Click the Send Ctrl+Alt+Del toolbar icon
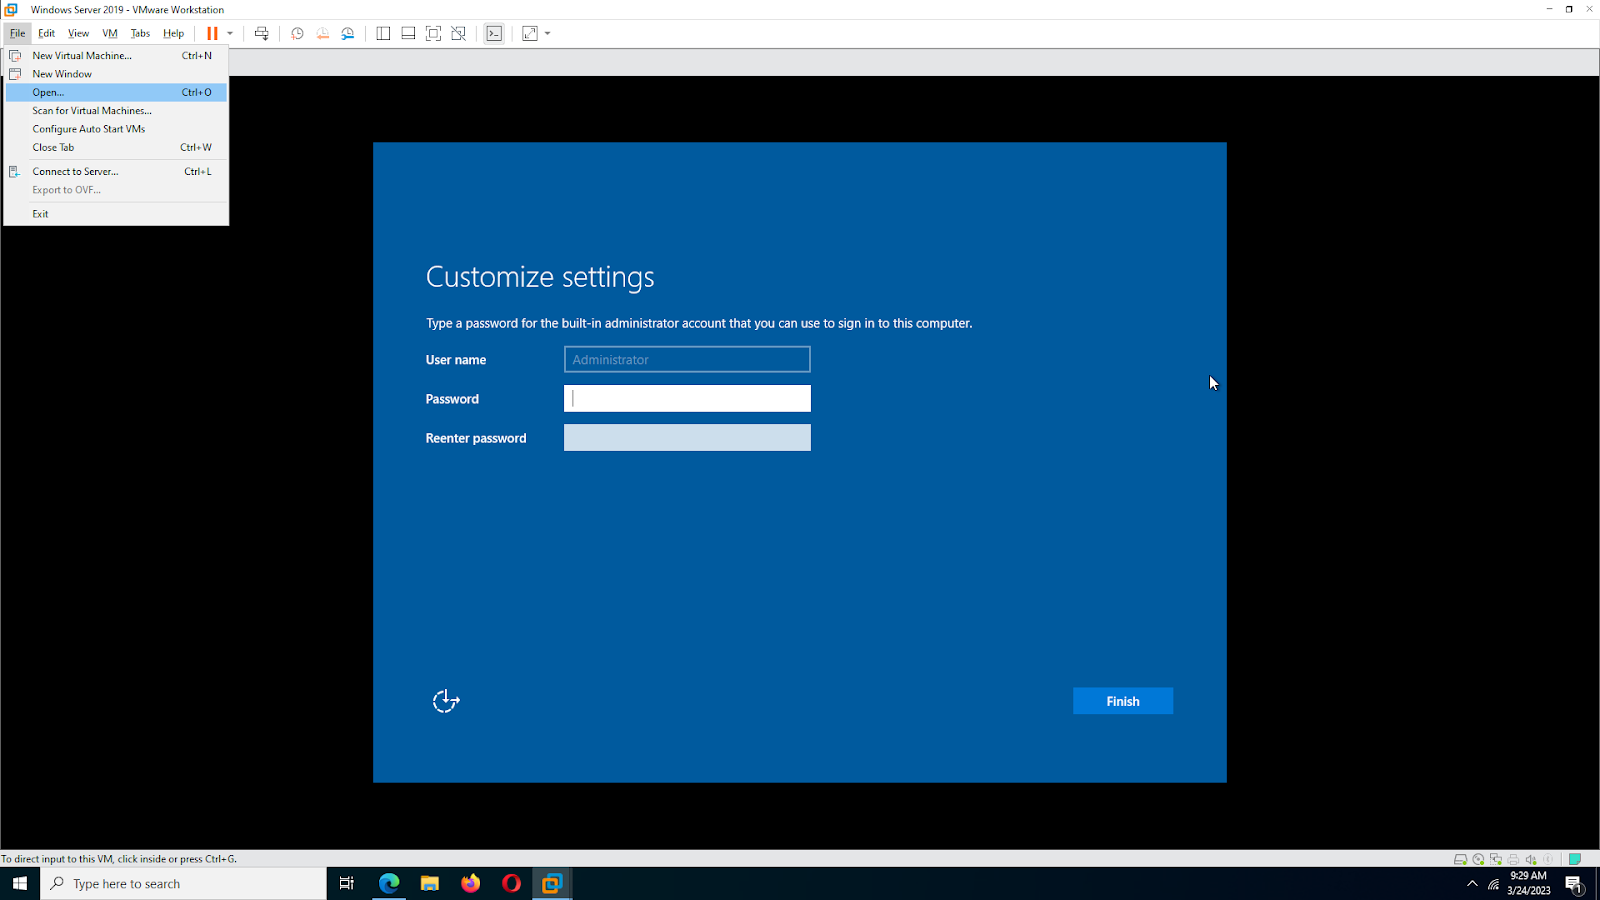The image size is (1600, 900). [262, 33]
